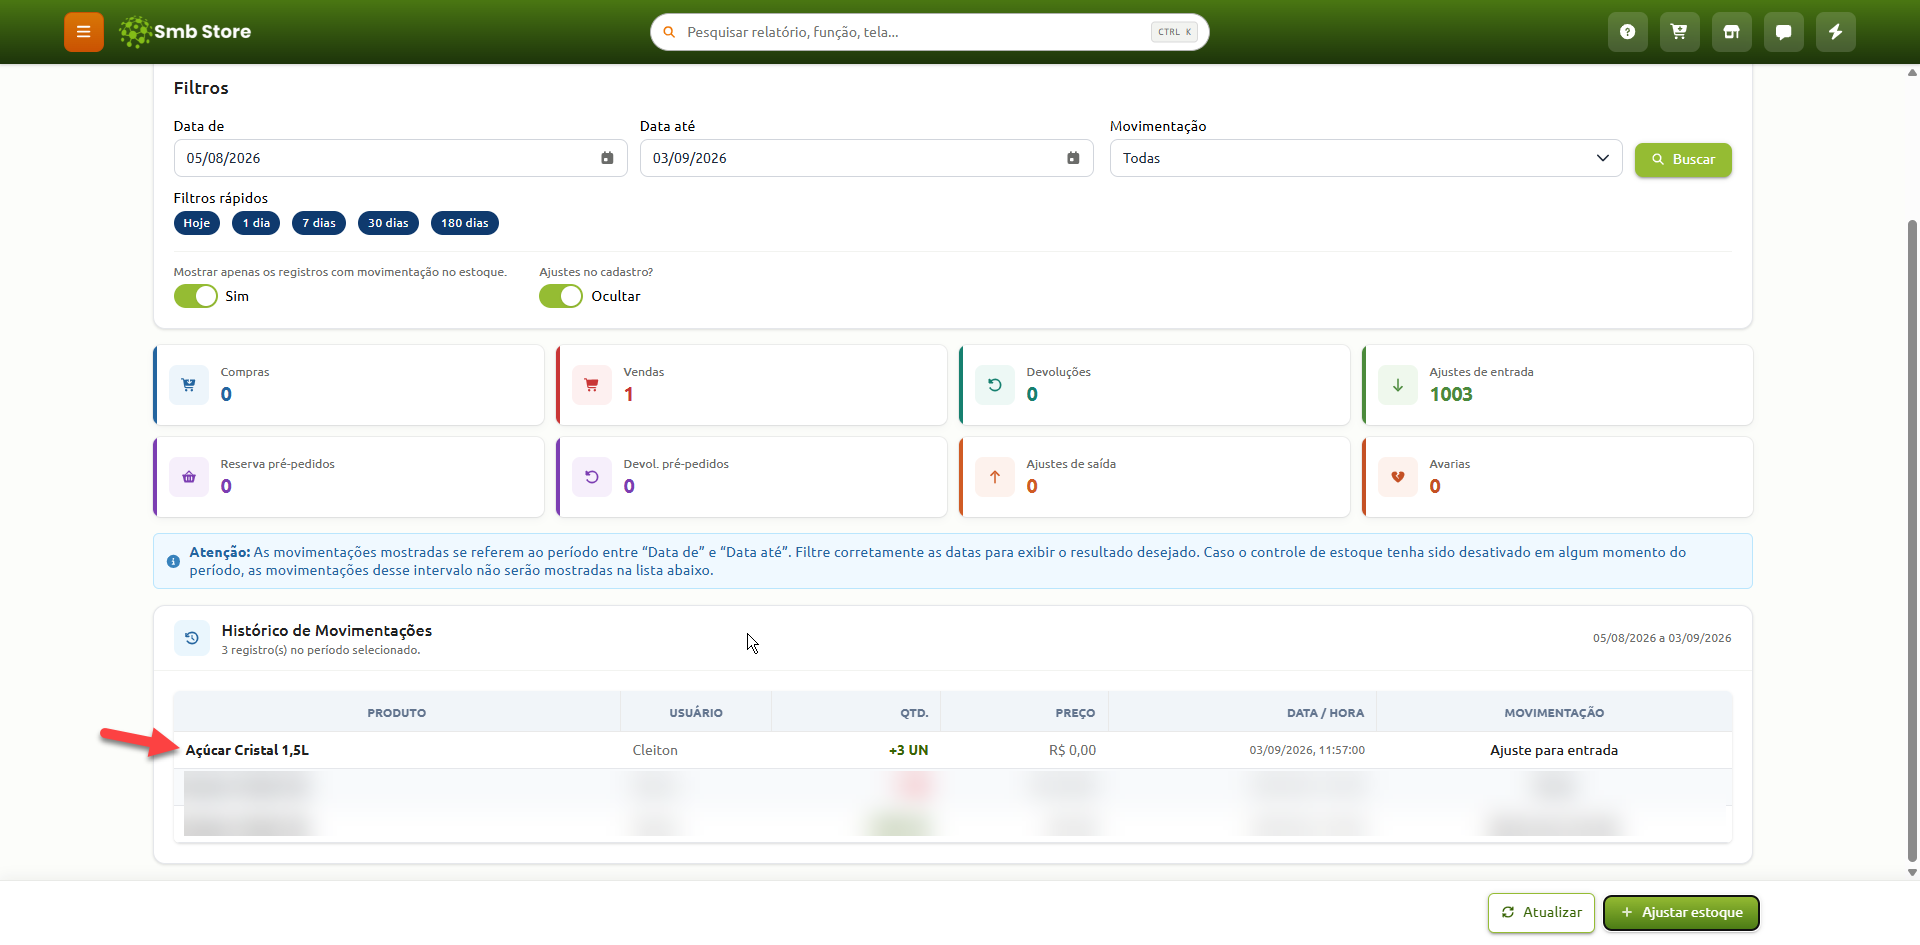Click the MOVIMENTAÇÃO column header
Viewport: 1920px width, 945px height.
[1554, 713]
